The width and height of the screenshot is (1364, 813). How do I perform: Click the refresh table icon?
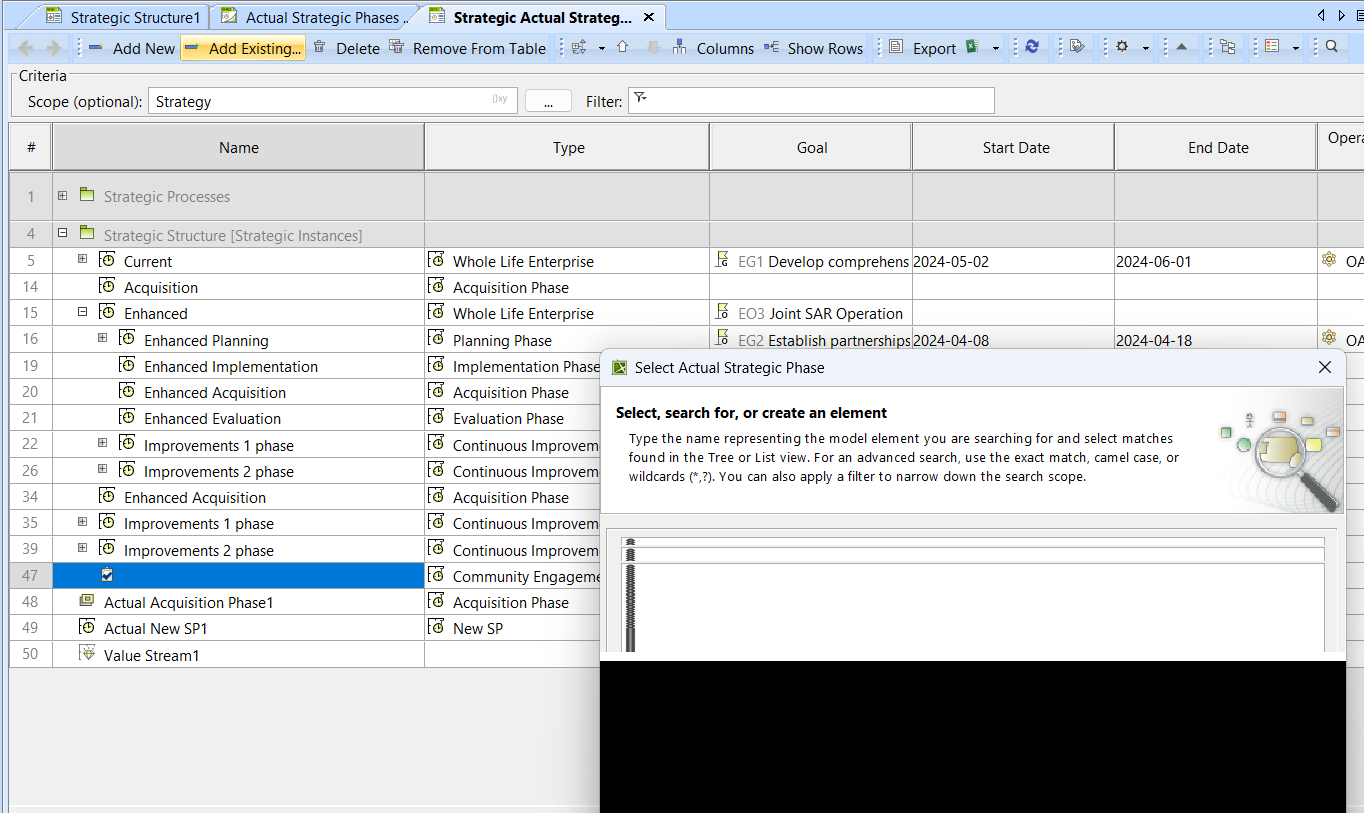point(1032,47)
